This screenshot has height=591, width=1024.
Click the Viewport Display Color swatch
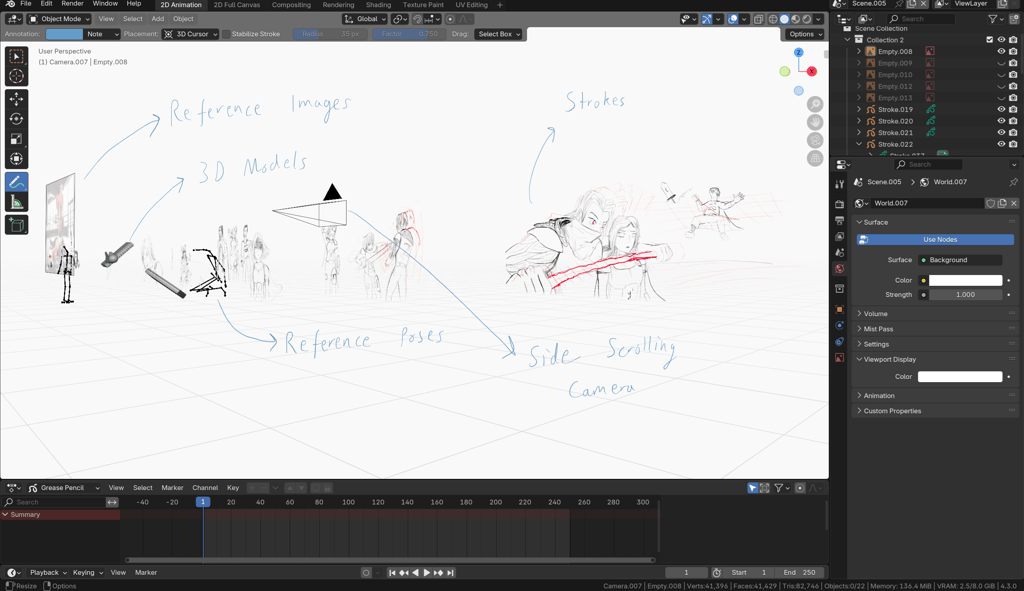click(960, 377)
